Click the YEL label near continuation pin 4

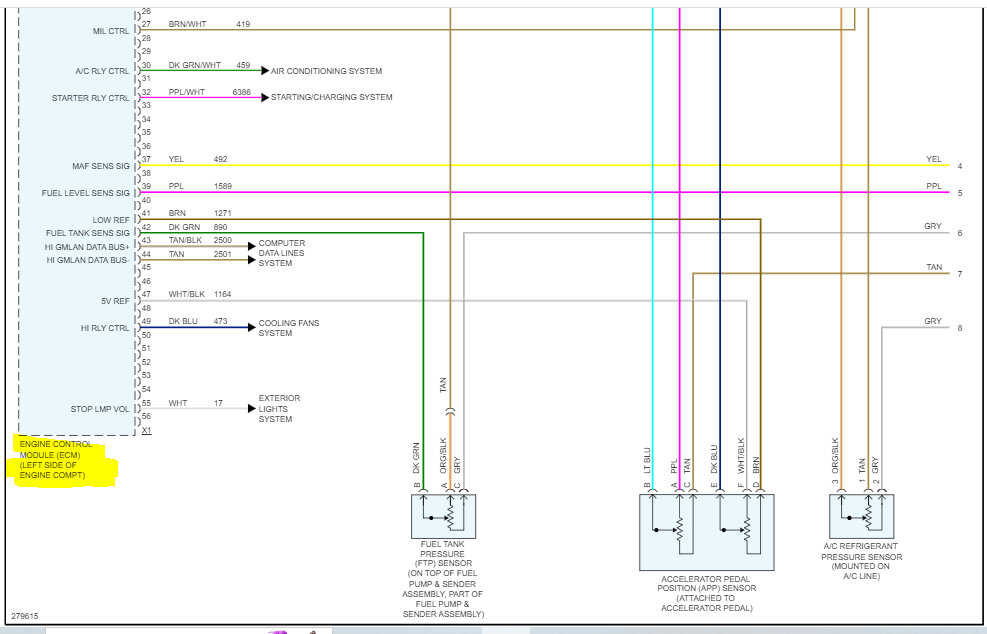[x=934, y=159]
